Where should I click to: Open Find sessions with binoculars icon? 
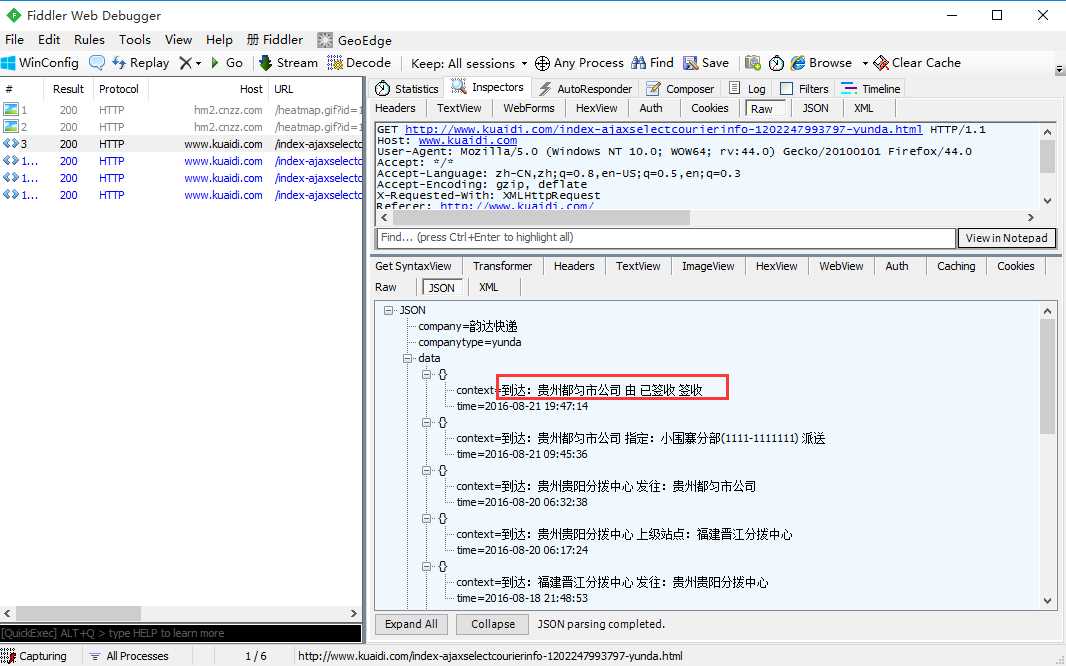click(653, 63)
